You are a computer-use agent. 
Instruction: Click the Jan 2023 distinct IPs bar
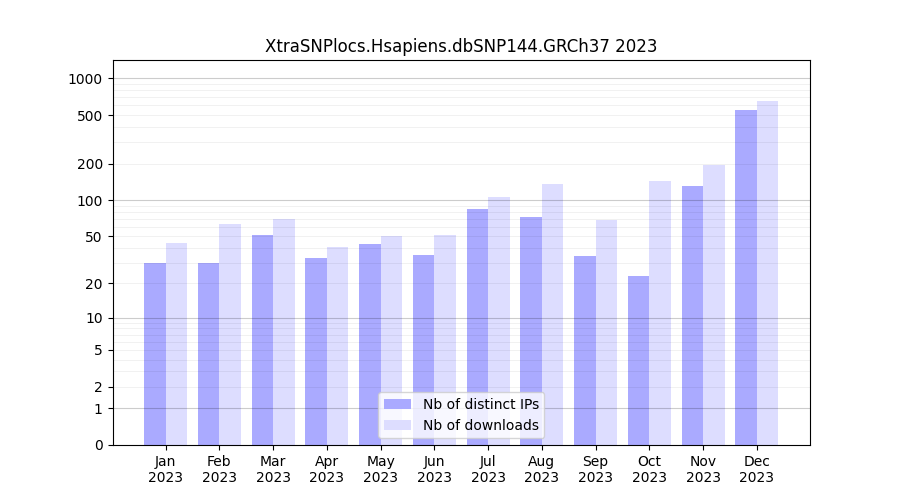(155, 354)
